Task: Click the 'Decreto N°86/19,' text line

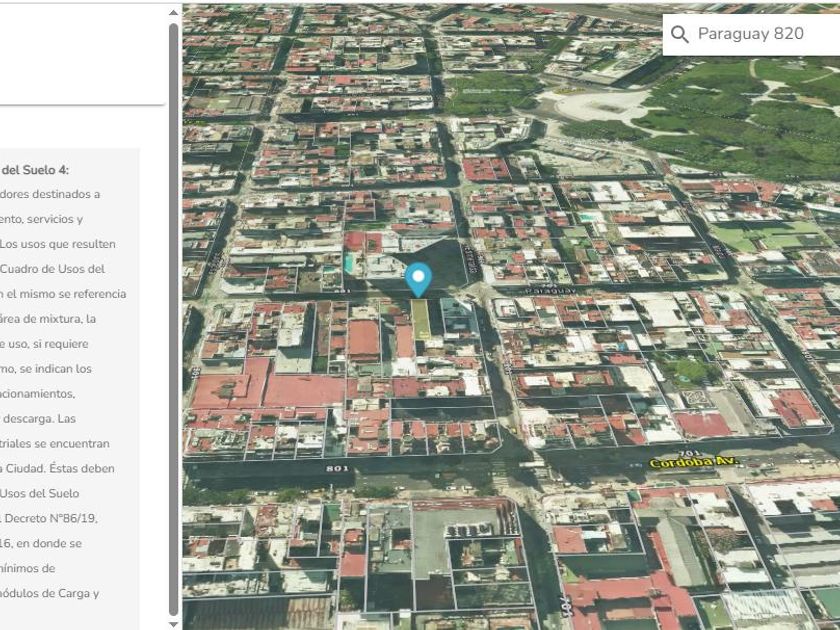Action: click(x=49, y=518)
